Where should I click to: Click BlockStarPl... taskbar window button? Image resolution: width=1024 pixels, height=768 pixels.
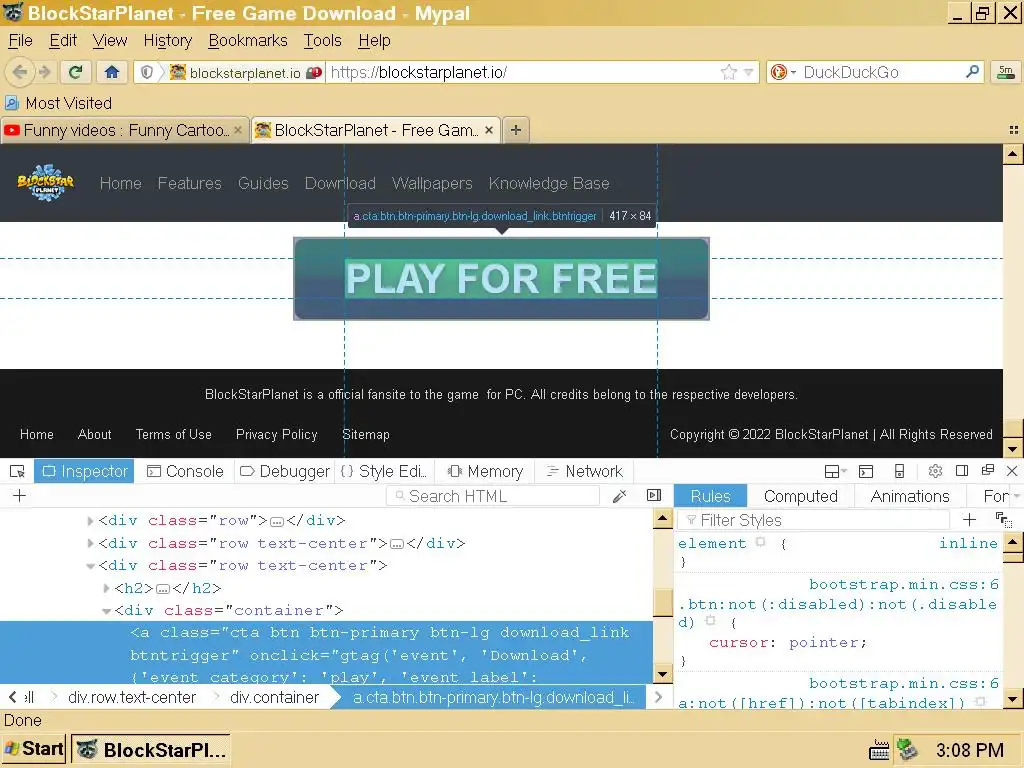150,750
